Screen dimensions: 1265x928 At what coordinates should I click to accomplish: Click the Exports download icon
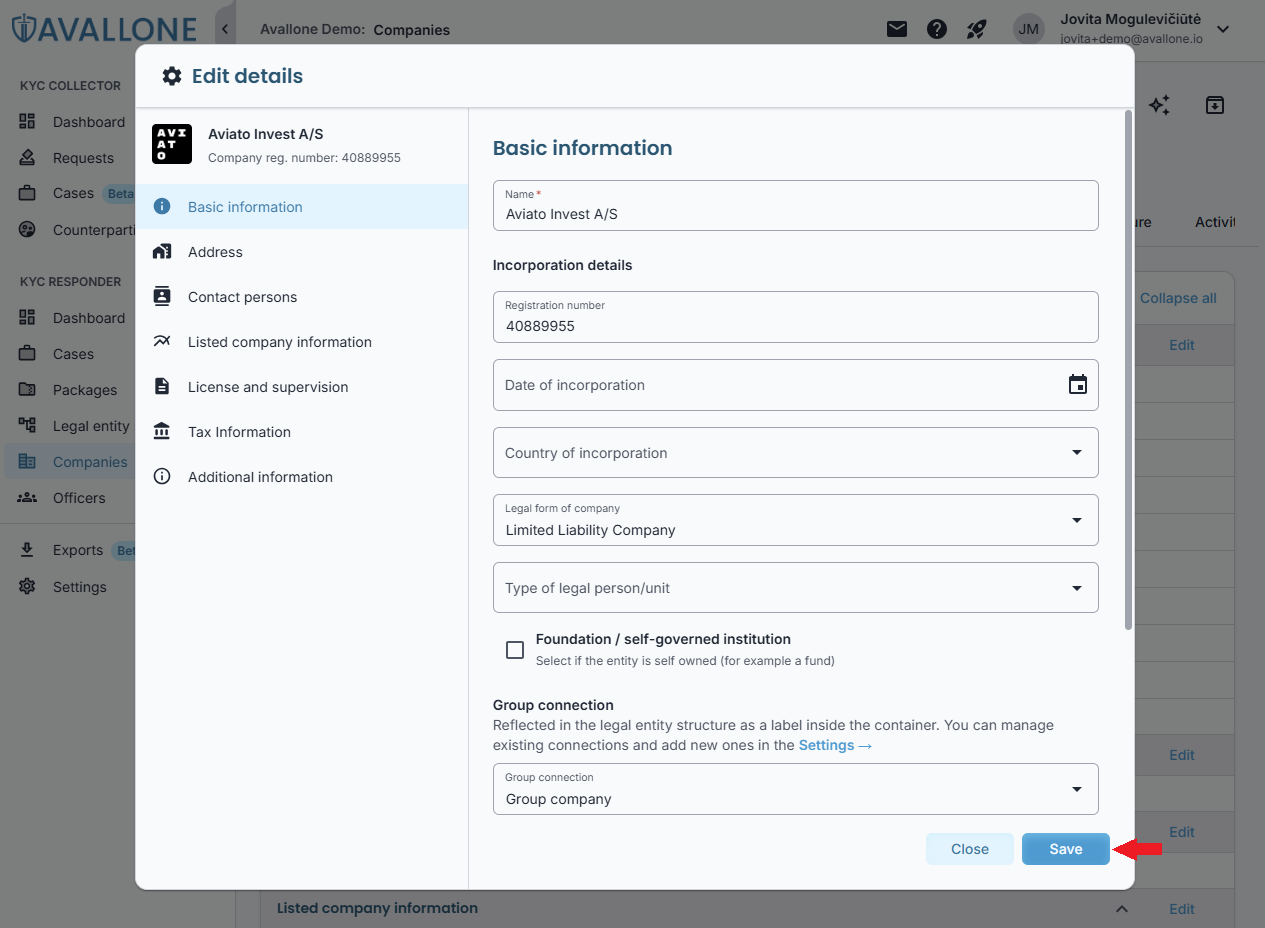point(27,550)
